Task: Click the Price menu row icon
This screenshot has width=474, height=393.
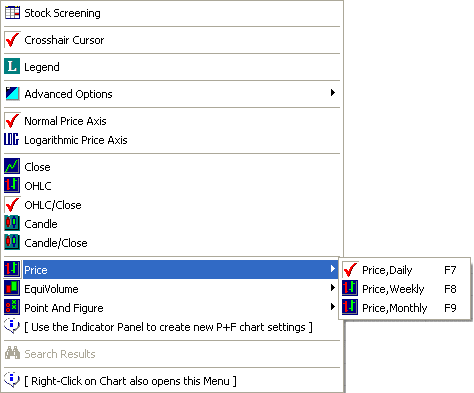Action: [12, 269]
